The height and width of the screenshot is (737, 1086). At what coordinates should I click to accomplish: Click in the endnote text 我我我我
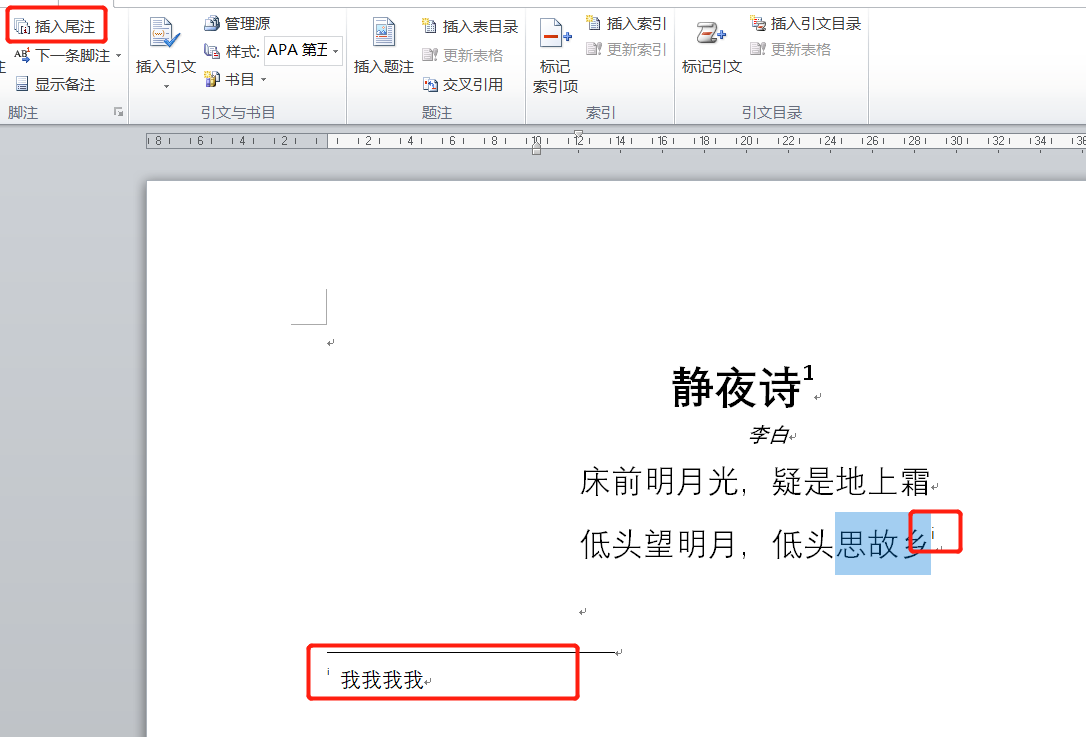(x=382, y=681)
